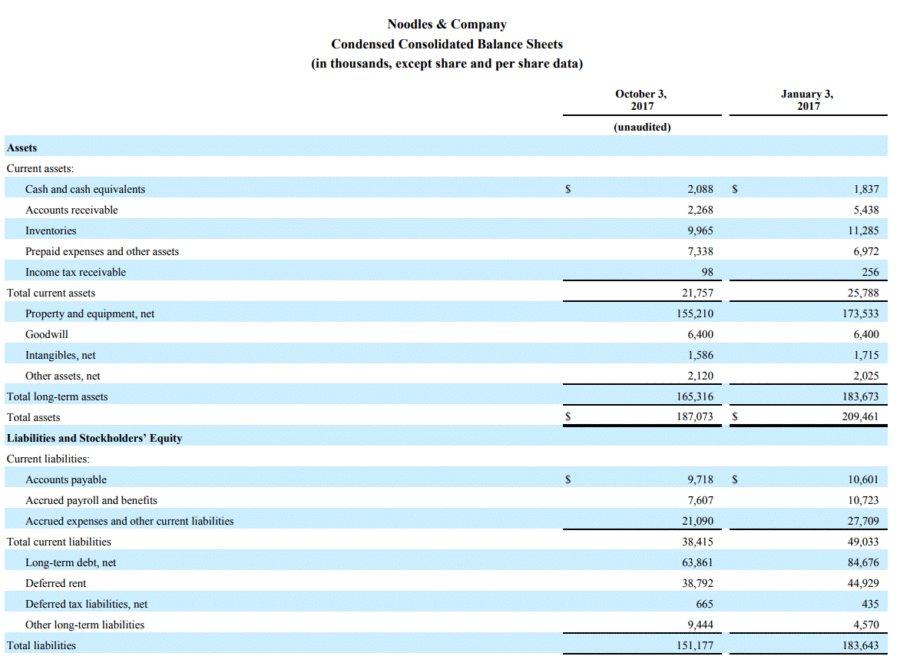The image size is (900, 663).
Task: Select the 'Goodwill' row label
Action: (x=46, y=335)
